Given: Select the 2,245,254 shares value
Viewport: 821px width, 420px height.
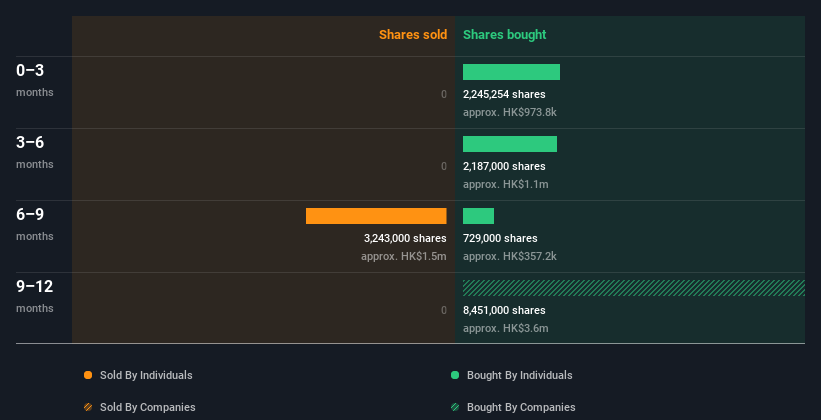Looking at the screenshot, I should point(504,94).
